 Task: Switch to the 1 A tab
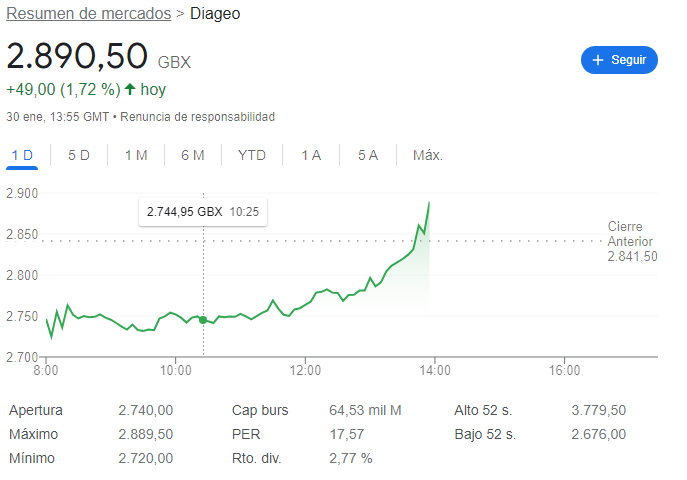click(311, 155)
